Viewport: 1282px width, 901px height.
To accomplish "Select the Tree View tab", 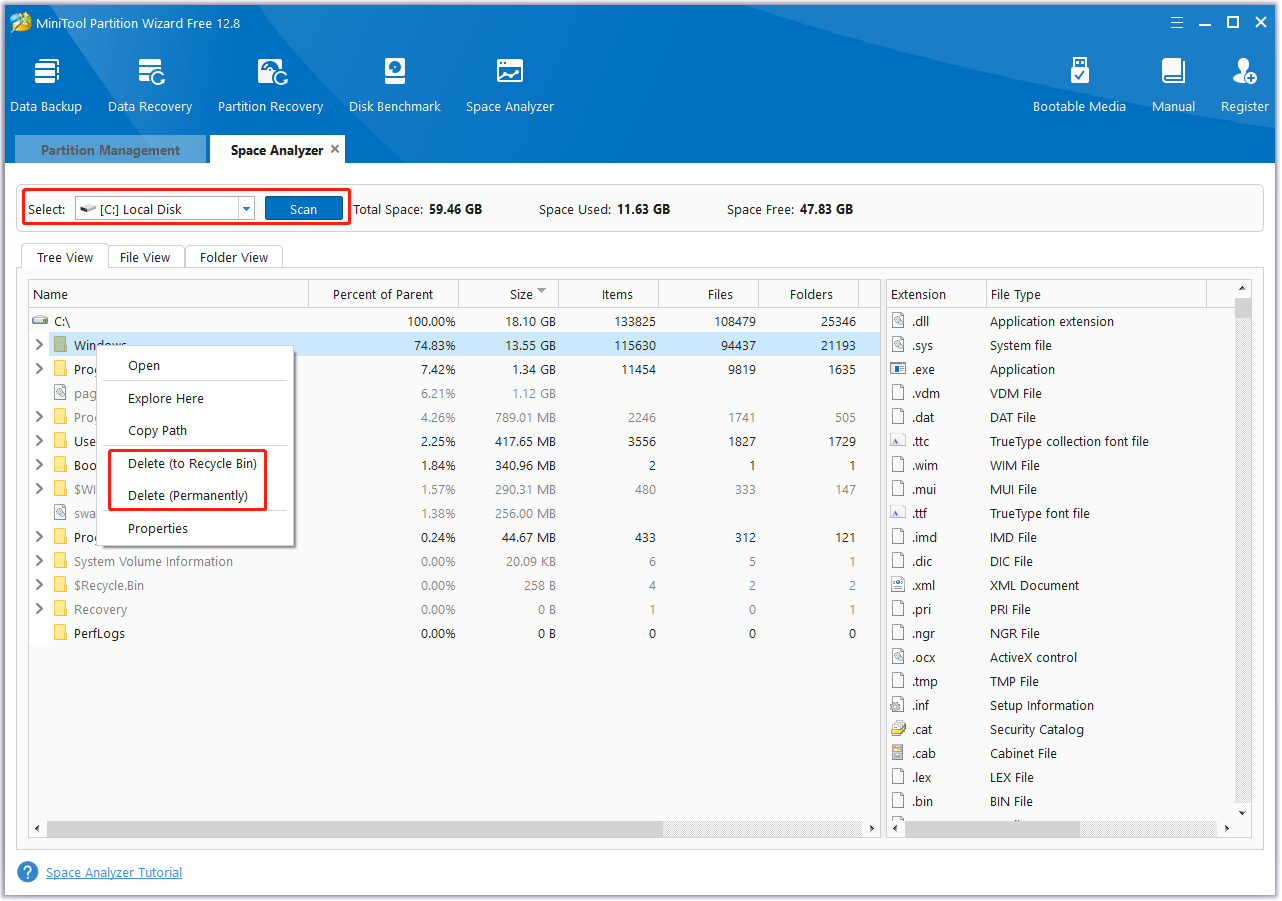I will pos(65,257).
